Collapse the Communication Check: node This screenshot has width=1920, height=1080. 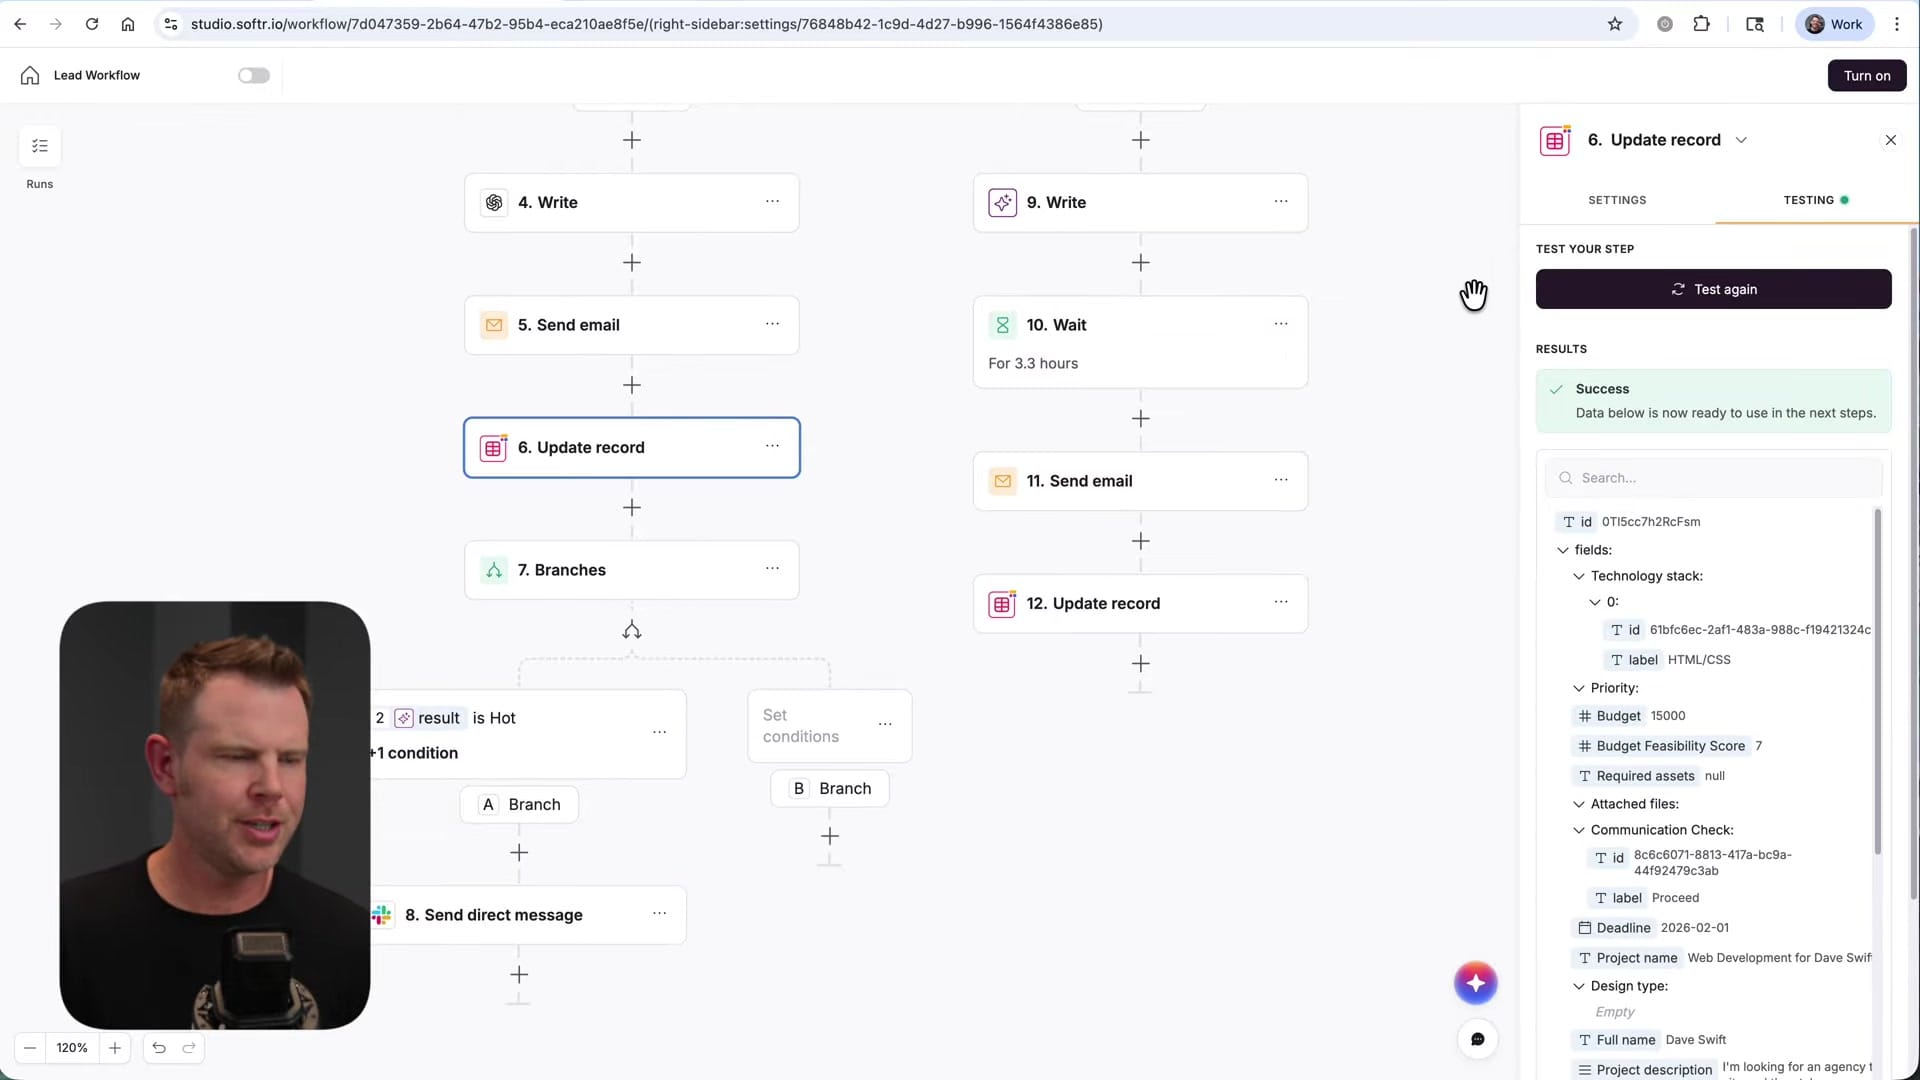(1579, 830)
